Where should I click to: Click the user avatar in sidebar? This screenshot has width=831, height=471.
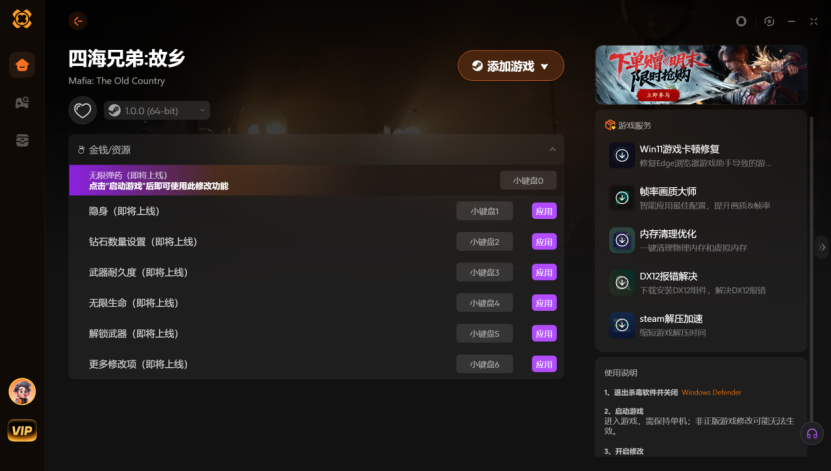pos(22,392)
